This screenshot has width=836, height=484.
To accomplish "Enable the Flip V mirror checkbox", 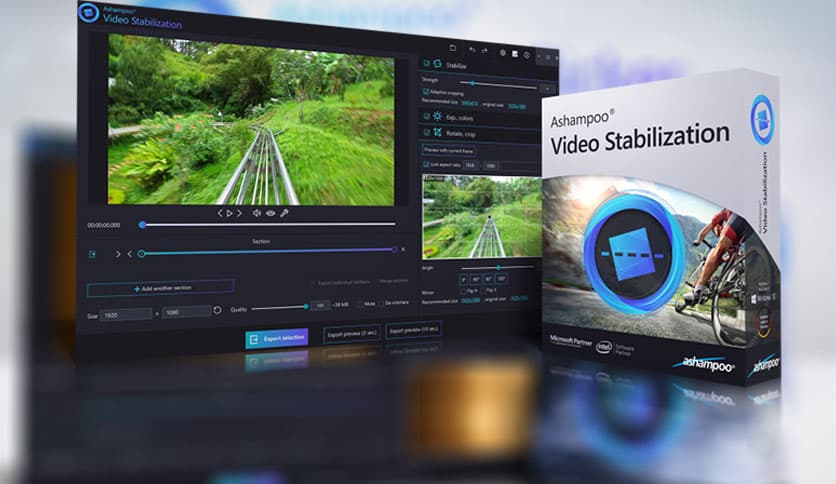I will tap(483, 291).
